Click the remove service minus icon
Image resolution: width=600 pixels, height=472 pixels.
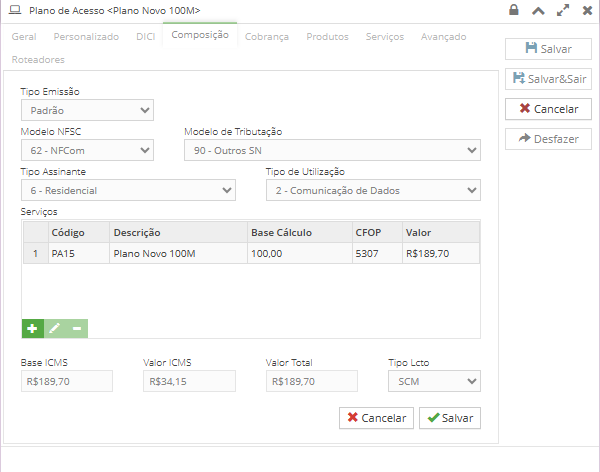tap(77, 328)
